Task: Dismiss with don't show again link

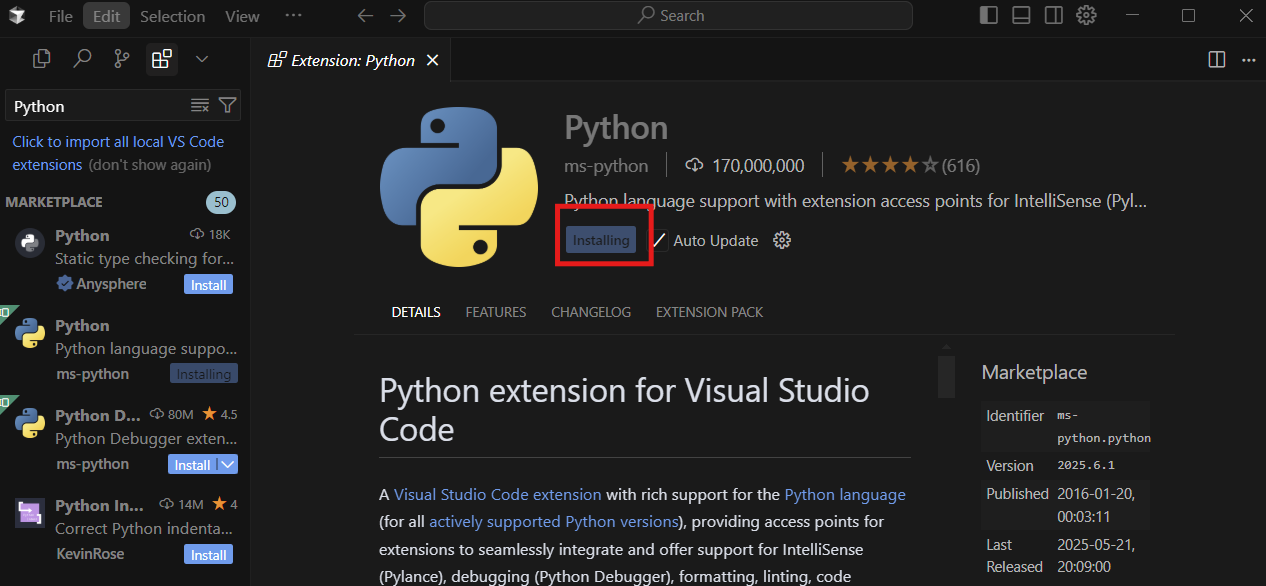Action: click(150, 165)
